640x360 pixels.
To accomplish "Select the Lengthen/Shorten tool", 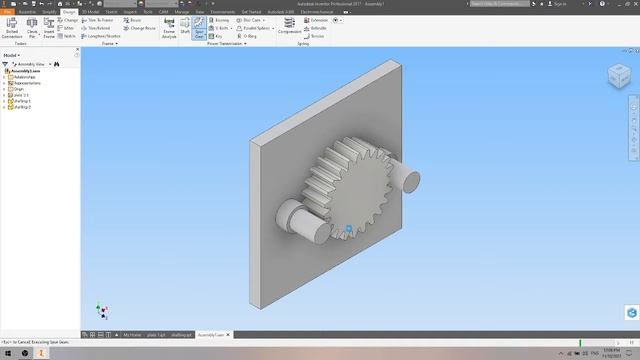I will 100,36.
